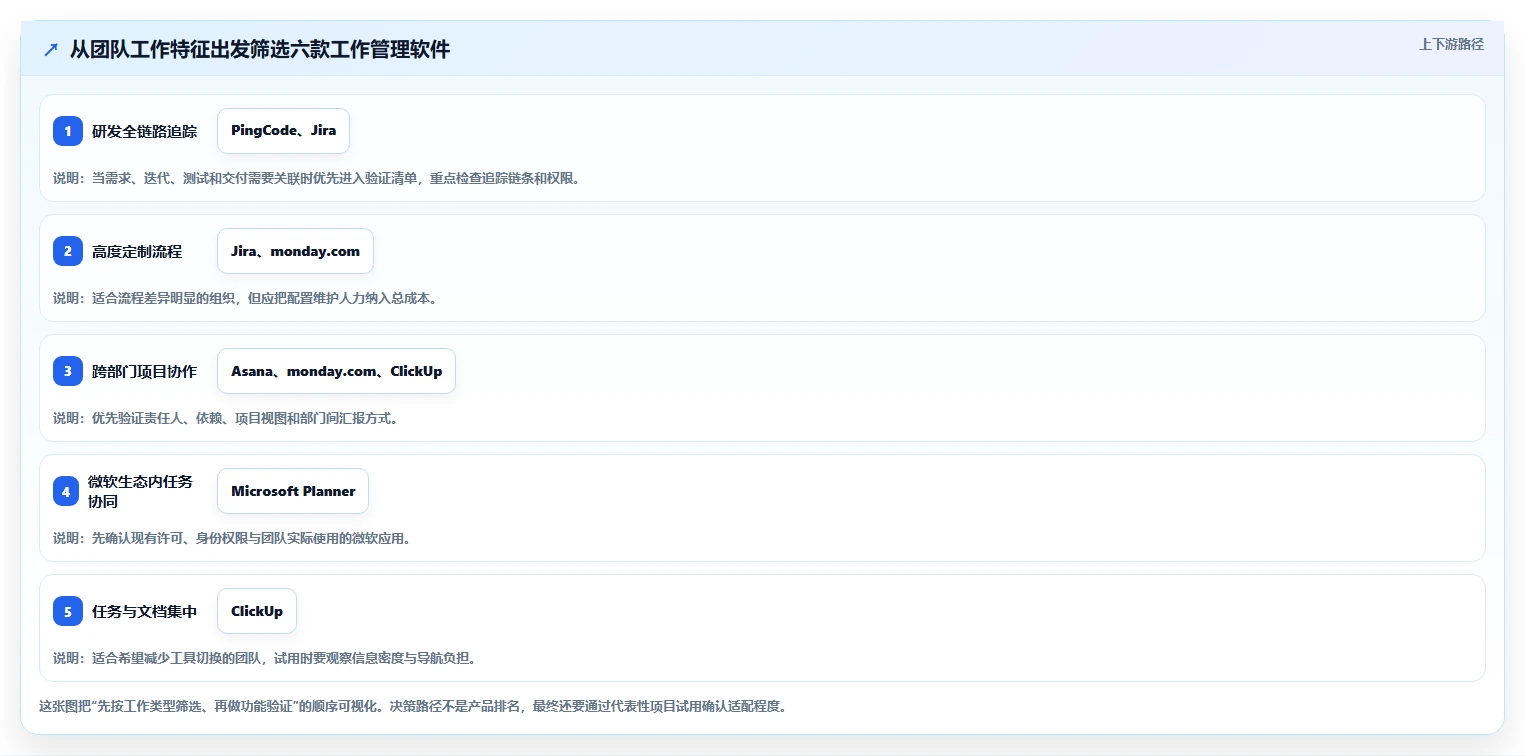The width and height of the screenshot is (1525, 756).
Task: Select the Microsoft Planner chip
Action: point(293,491)
